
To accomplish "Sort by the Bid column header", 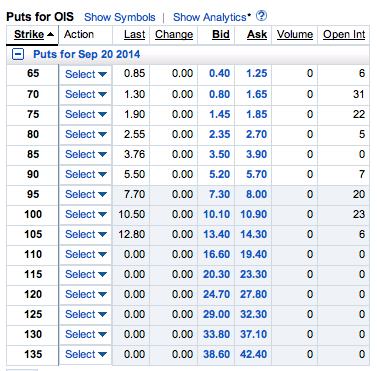I will [x=221, y=34].
